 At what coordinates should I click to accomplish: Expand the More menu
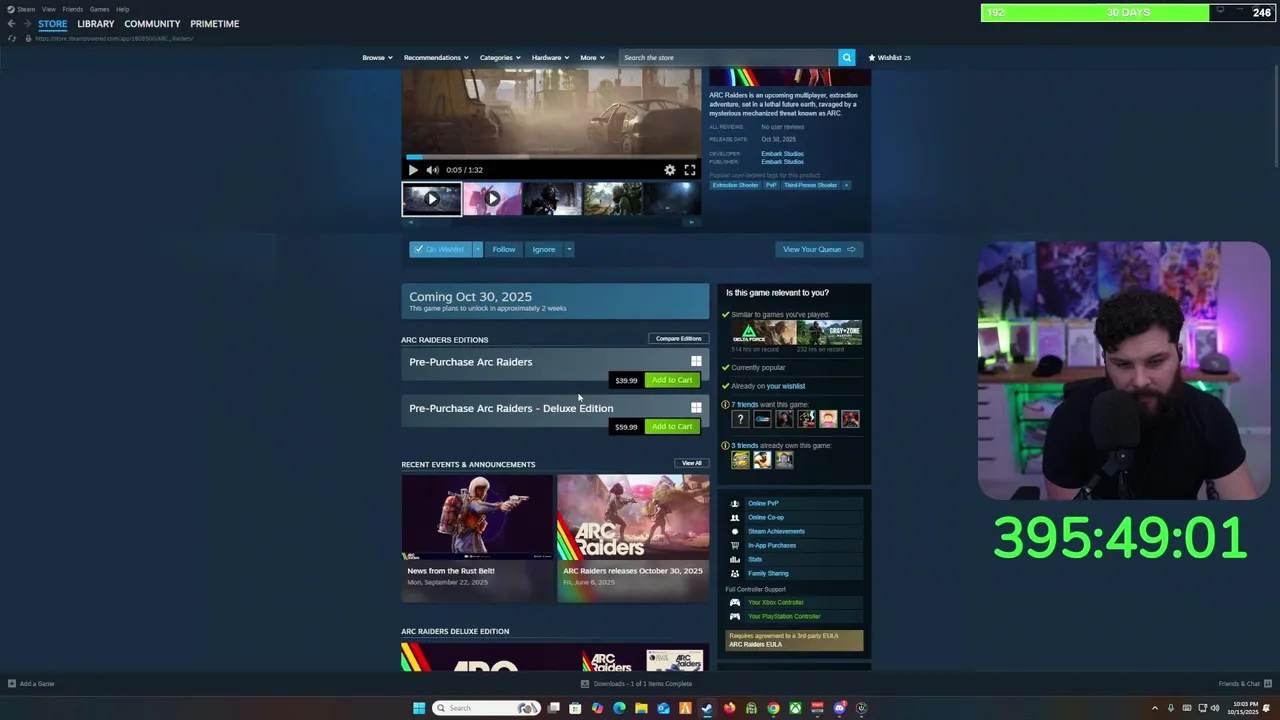(x=592, y=57)
